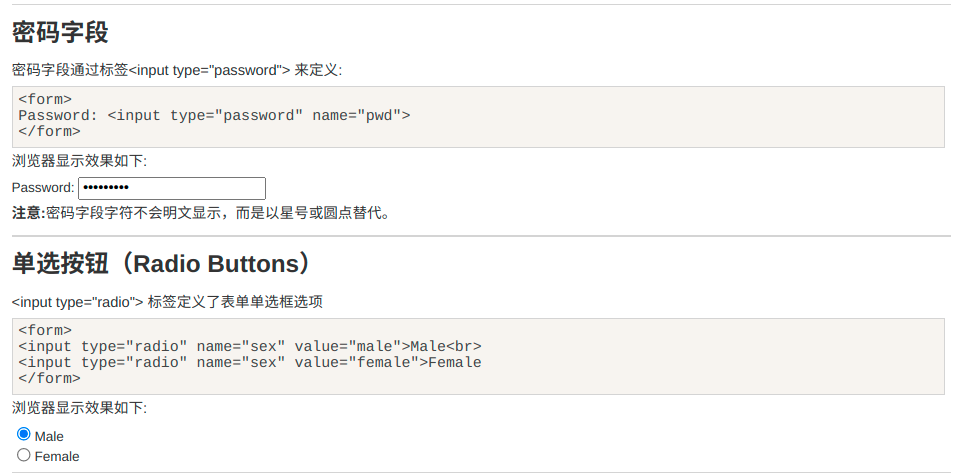Screen dimensions: 958x476
Task: Click the "Male" radio label text
Action: coord(49,436)
